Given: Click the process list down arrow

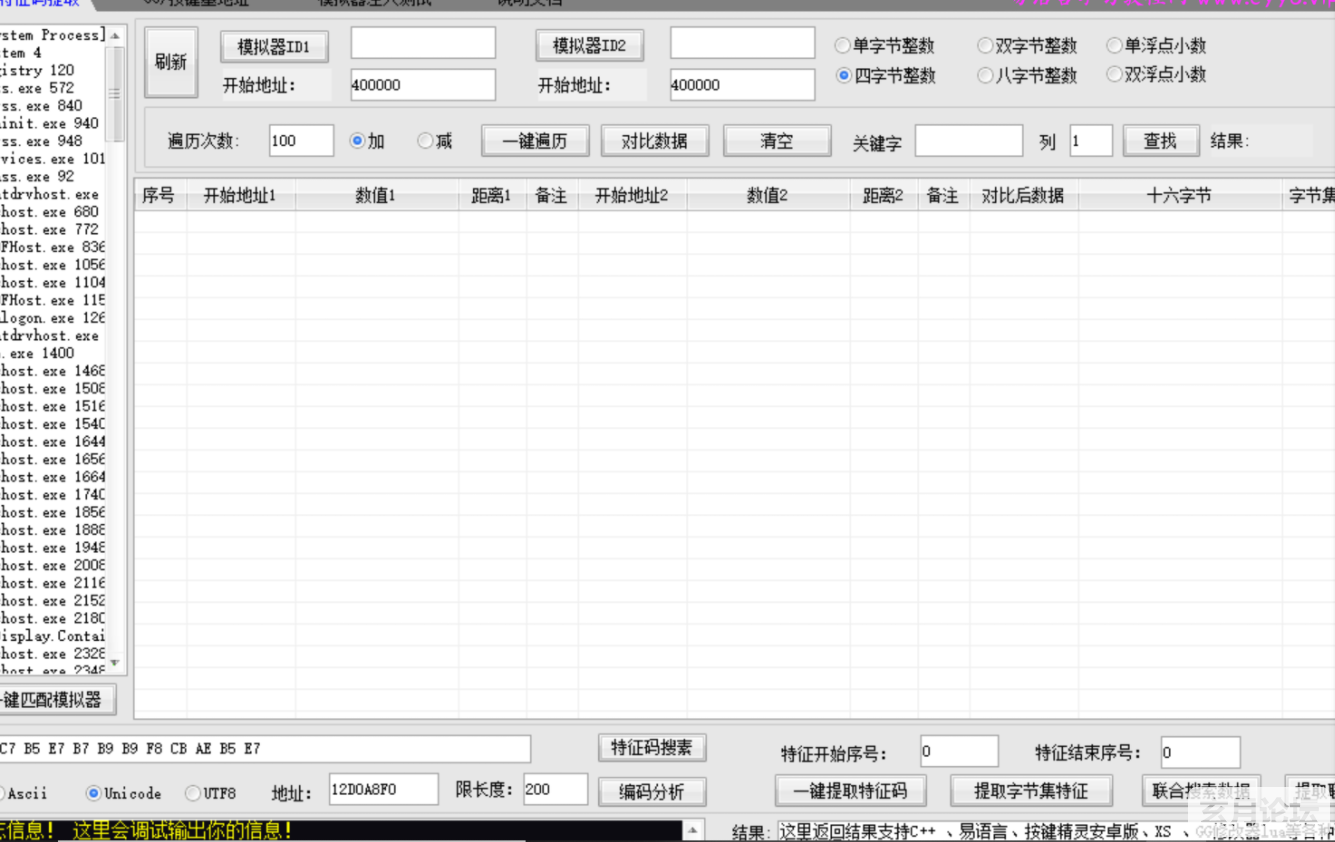Looking at the screenshot, I should [x=115, y=662].
